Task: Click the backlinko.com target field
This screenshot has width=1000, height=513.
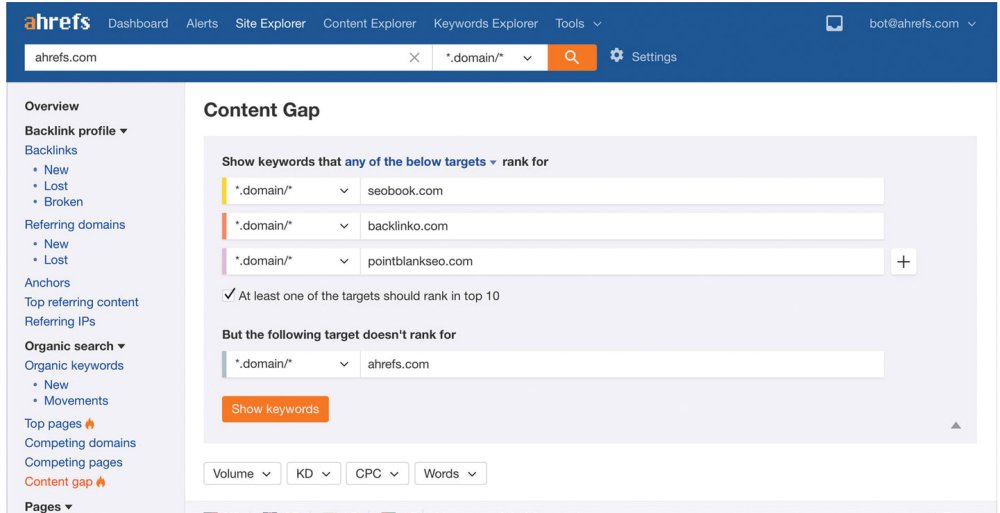Action: (622, 226)
